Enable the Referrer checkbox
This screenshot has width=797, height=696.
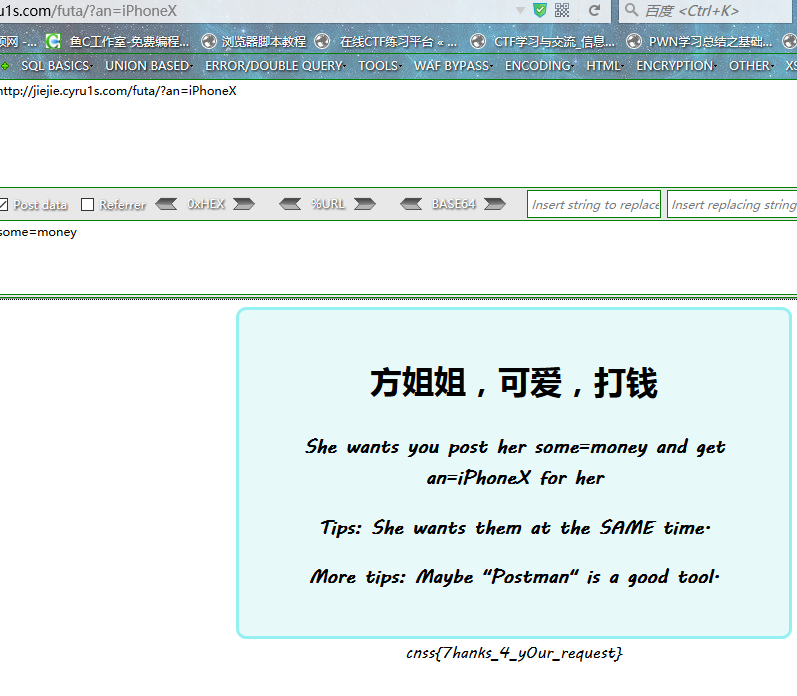(88, 205)
